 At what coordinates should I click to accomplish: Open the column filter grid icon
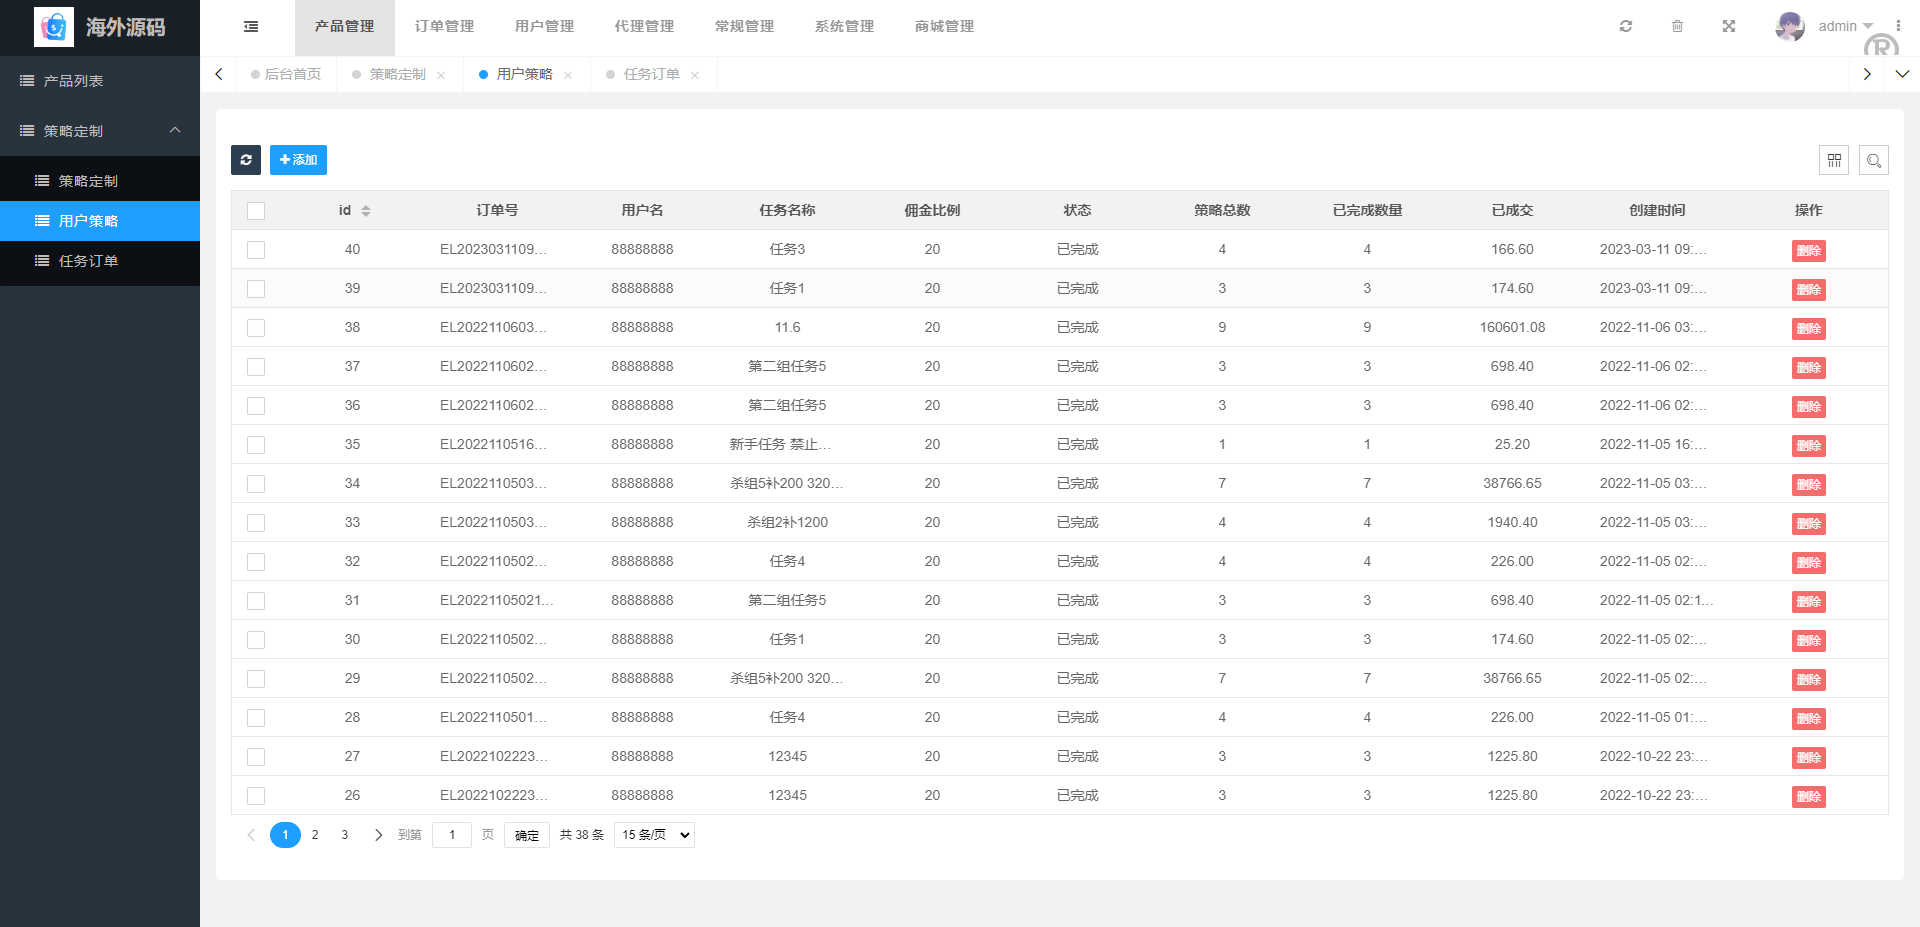click(x=1833, y=160)
